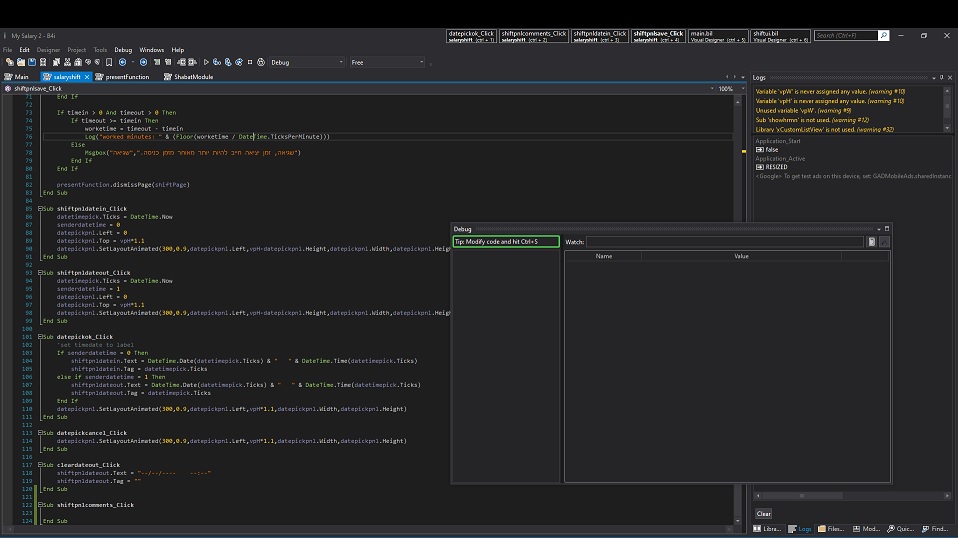Click the Run (play) toolbar icon
This screenshot has width=958, height=538.
(206, 62)
